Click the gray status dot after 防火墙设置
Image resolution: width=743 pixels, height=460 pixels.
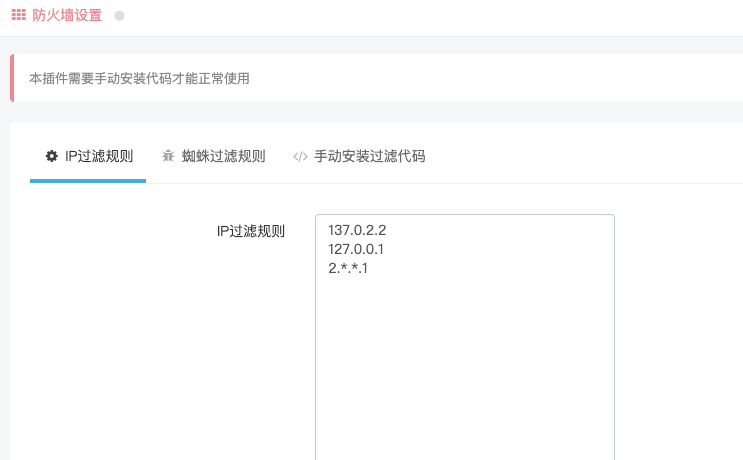tap(119, 16)
